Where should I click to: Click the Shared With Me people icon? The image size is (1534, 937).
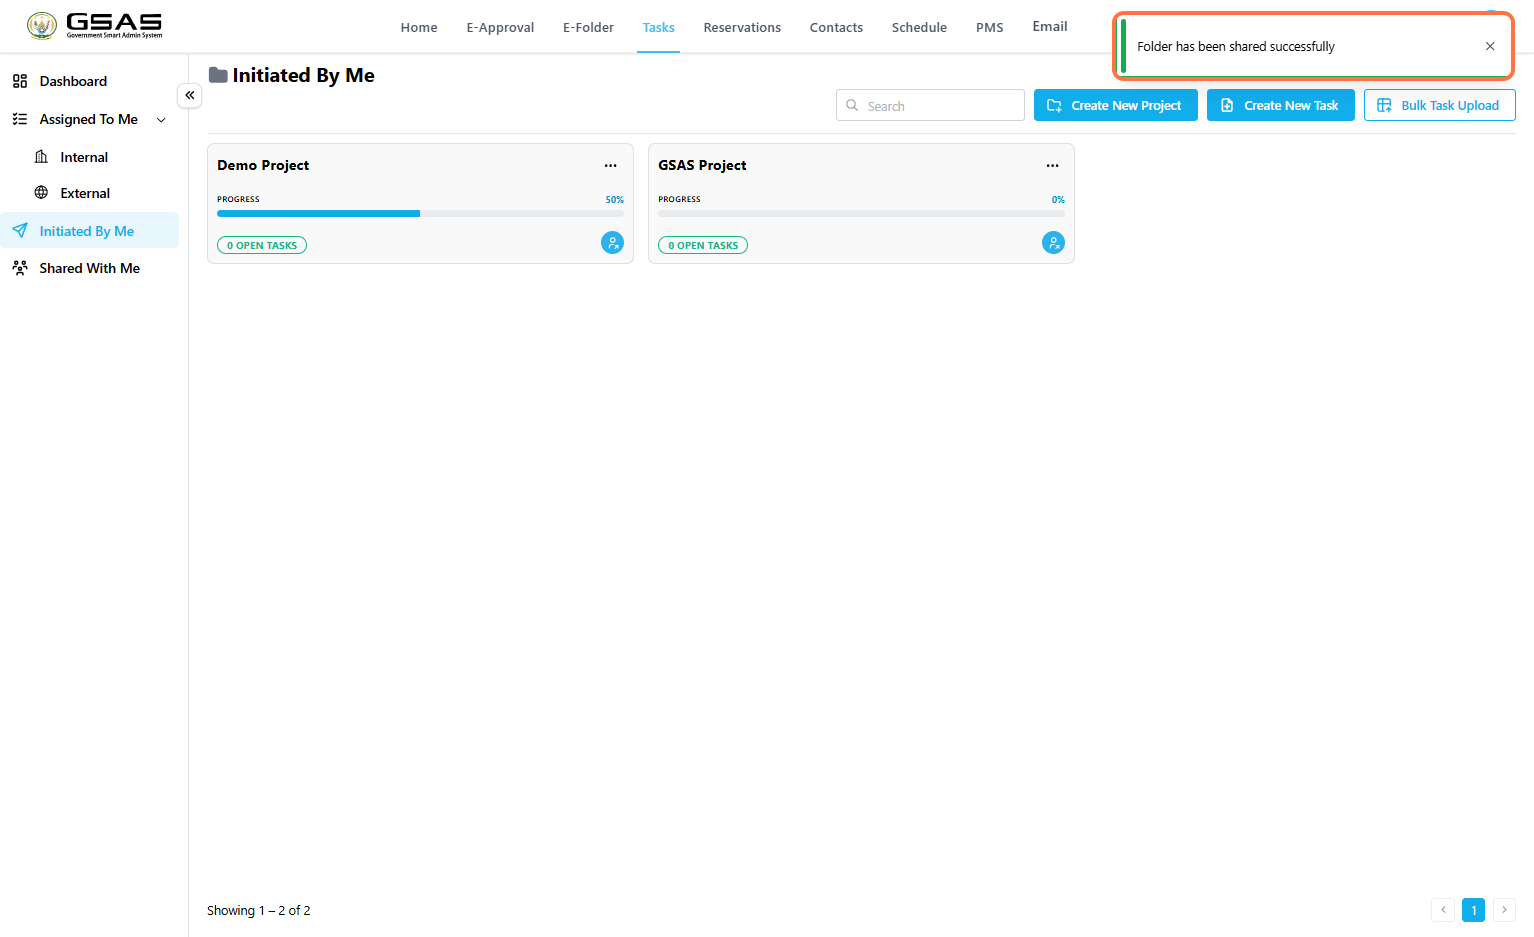pyautogui.click(x=20, y=268)
